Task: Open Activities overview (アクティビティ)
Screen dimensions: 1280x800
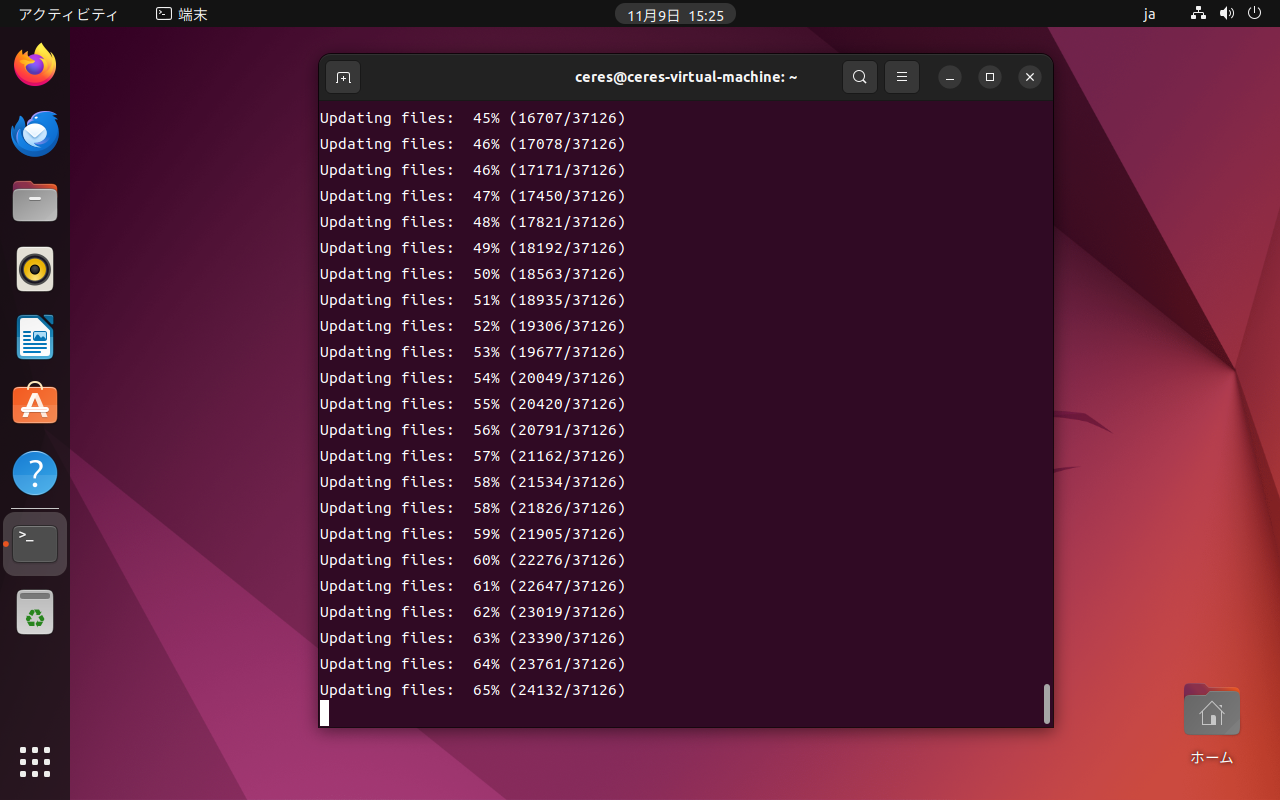Action: point(68,15)
